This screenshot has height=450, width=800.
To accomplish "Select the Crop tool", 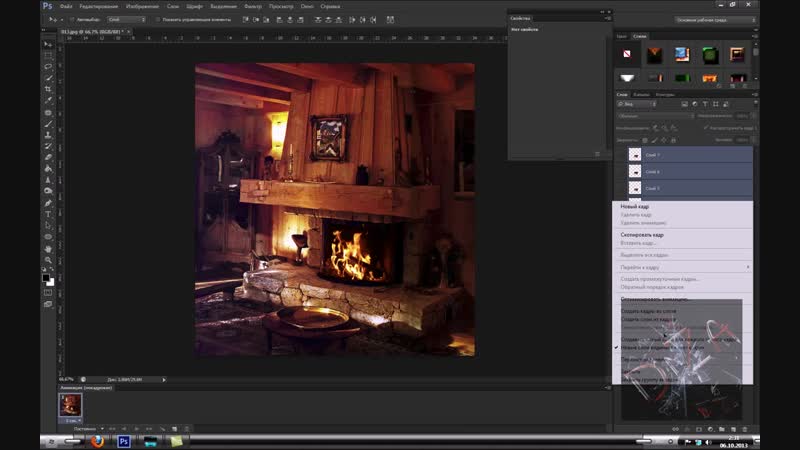I will coord(48,90).
